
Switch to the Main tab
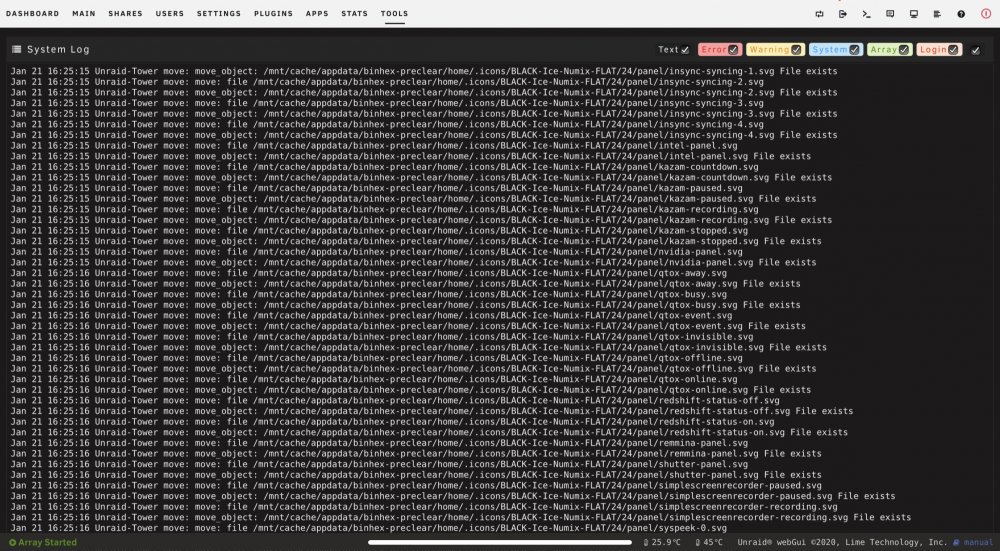pyautogui.click(x=84, y=13)
